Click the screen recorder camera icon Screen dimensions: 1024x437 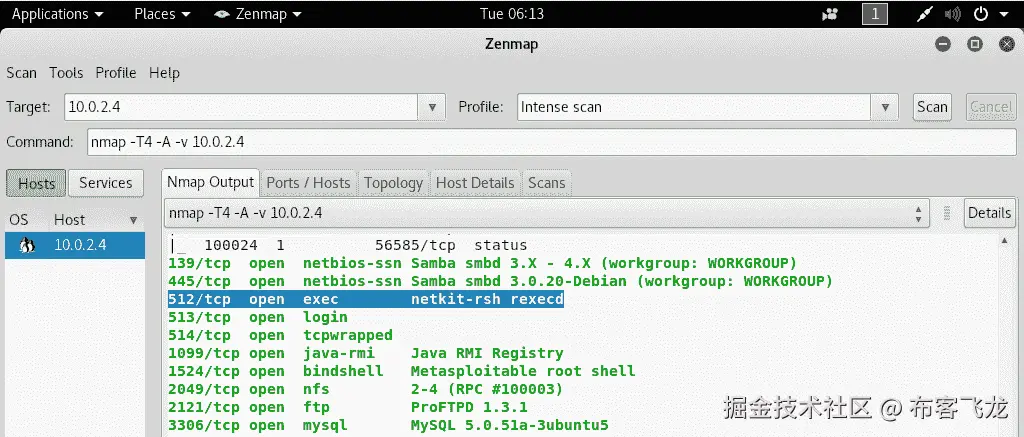(x=830, y=14)
